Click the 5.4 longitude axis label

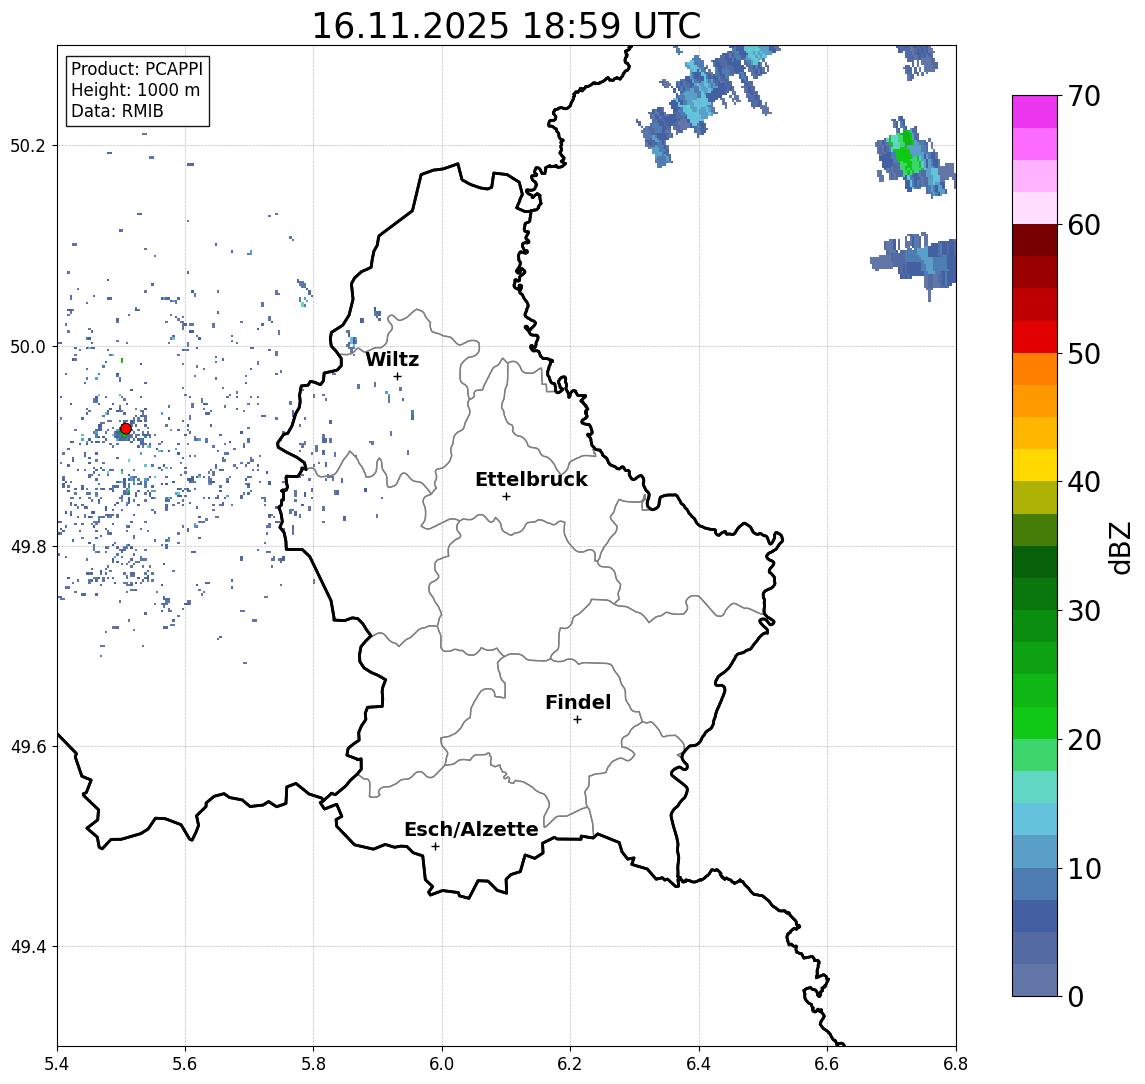pyautogui.click(x=57, y=1064)
